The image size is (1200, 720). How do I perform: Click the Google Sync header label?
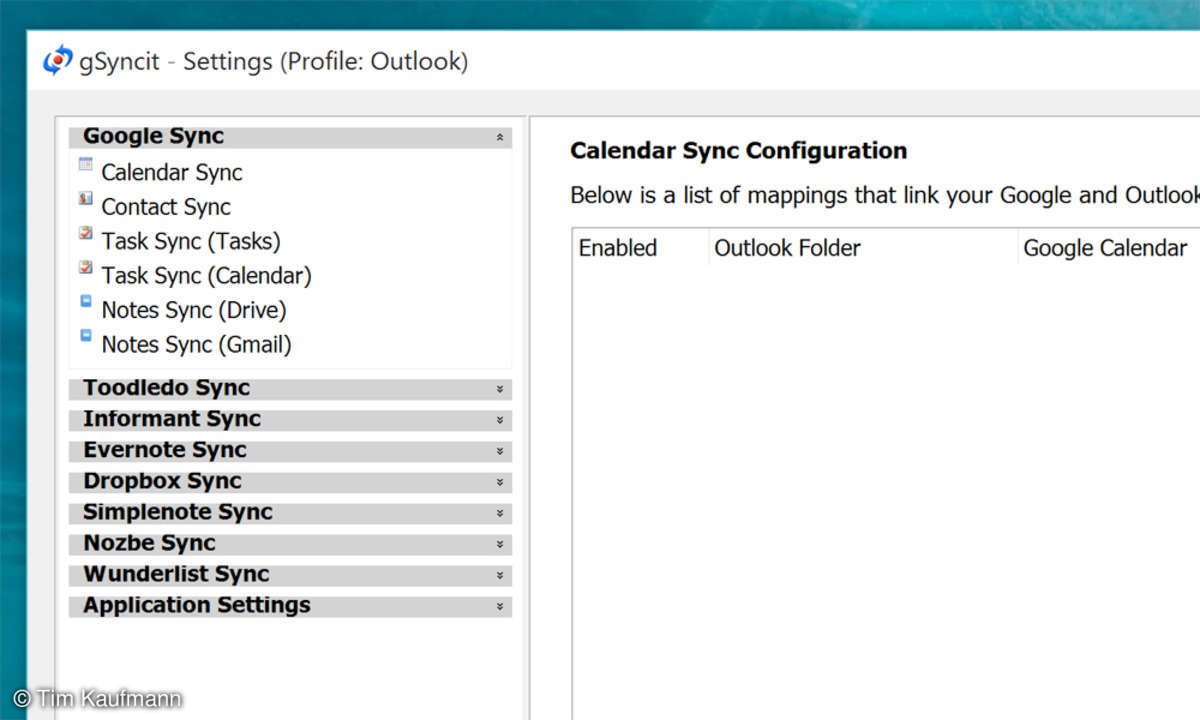pyautogui.click(x=153, y=137)
